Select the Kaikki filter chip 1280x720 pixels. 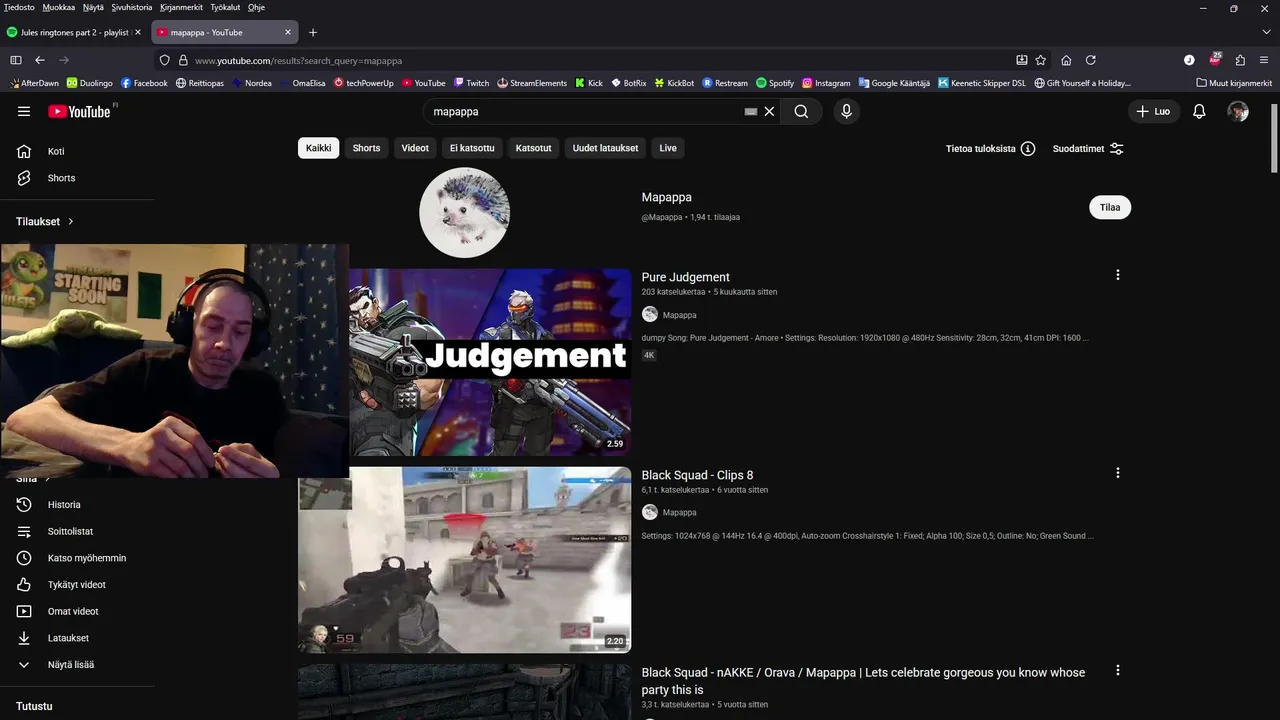pyautogui.click(x=318, y=148)
